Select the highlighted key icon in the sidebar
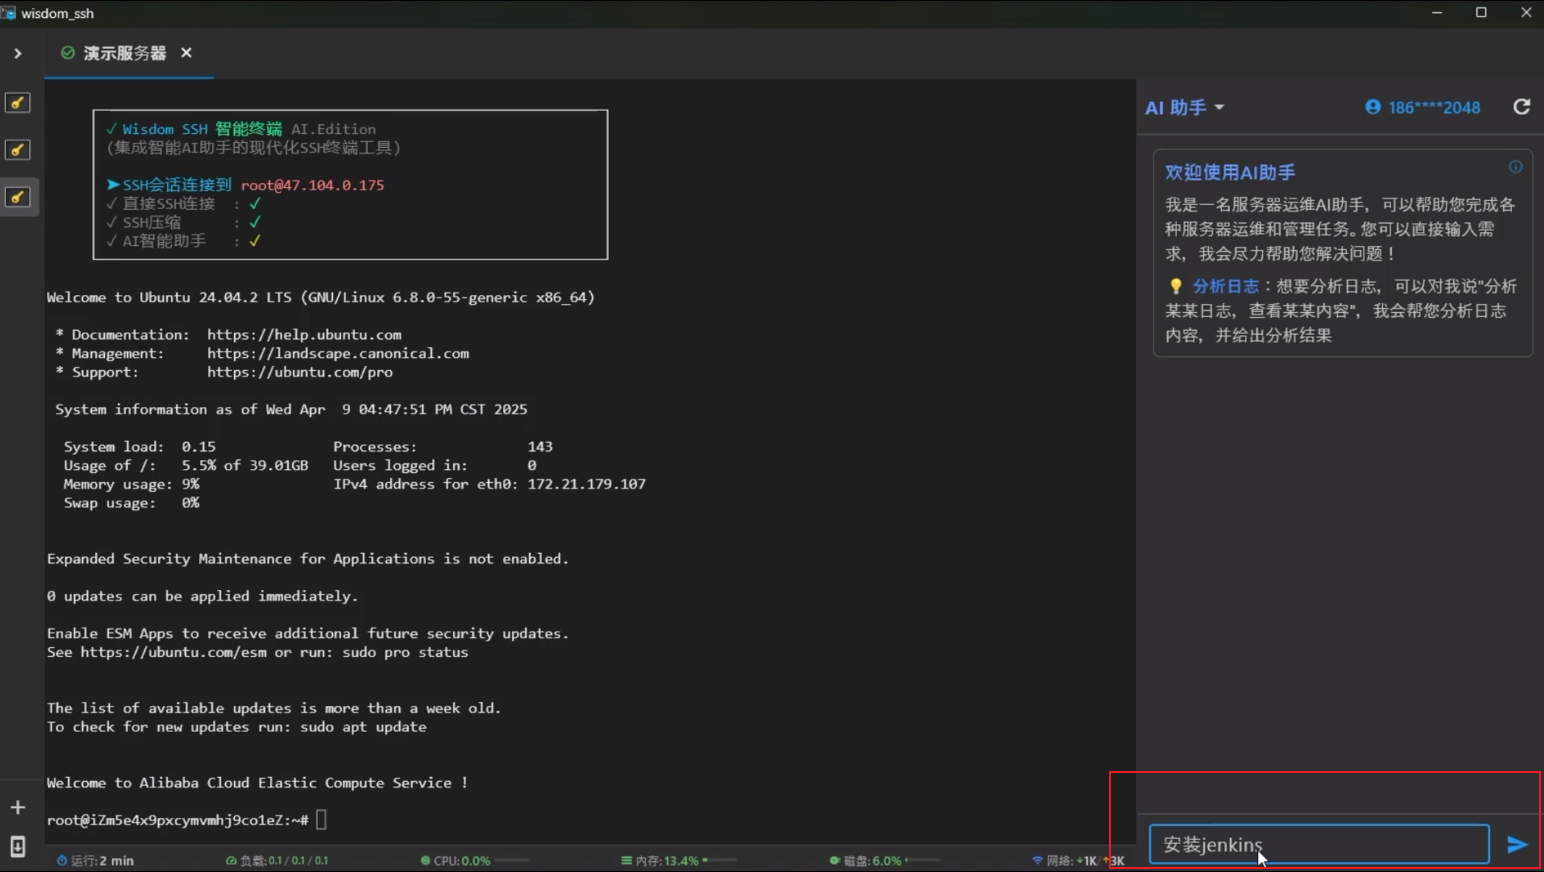The height and width of the screenshot is (872, 1544). (18, 197)
